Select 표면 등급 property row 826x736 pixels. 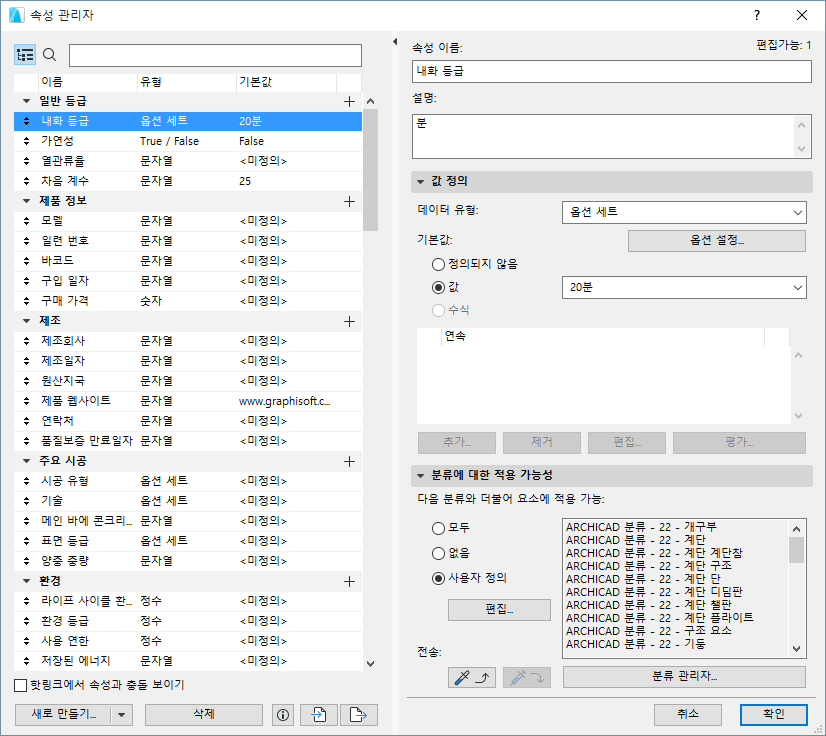(x=188, y=541)
